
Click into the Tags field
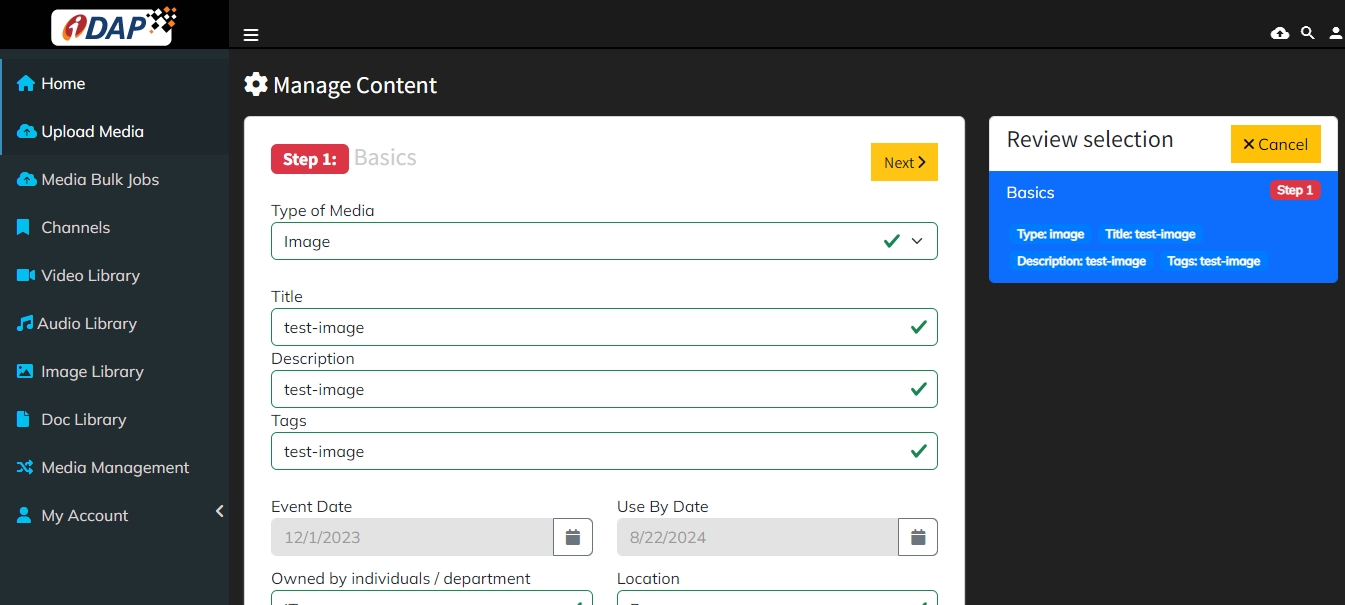604,451
